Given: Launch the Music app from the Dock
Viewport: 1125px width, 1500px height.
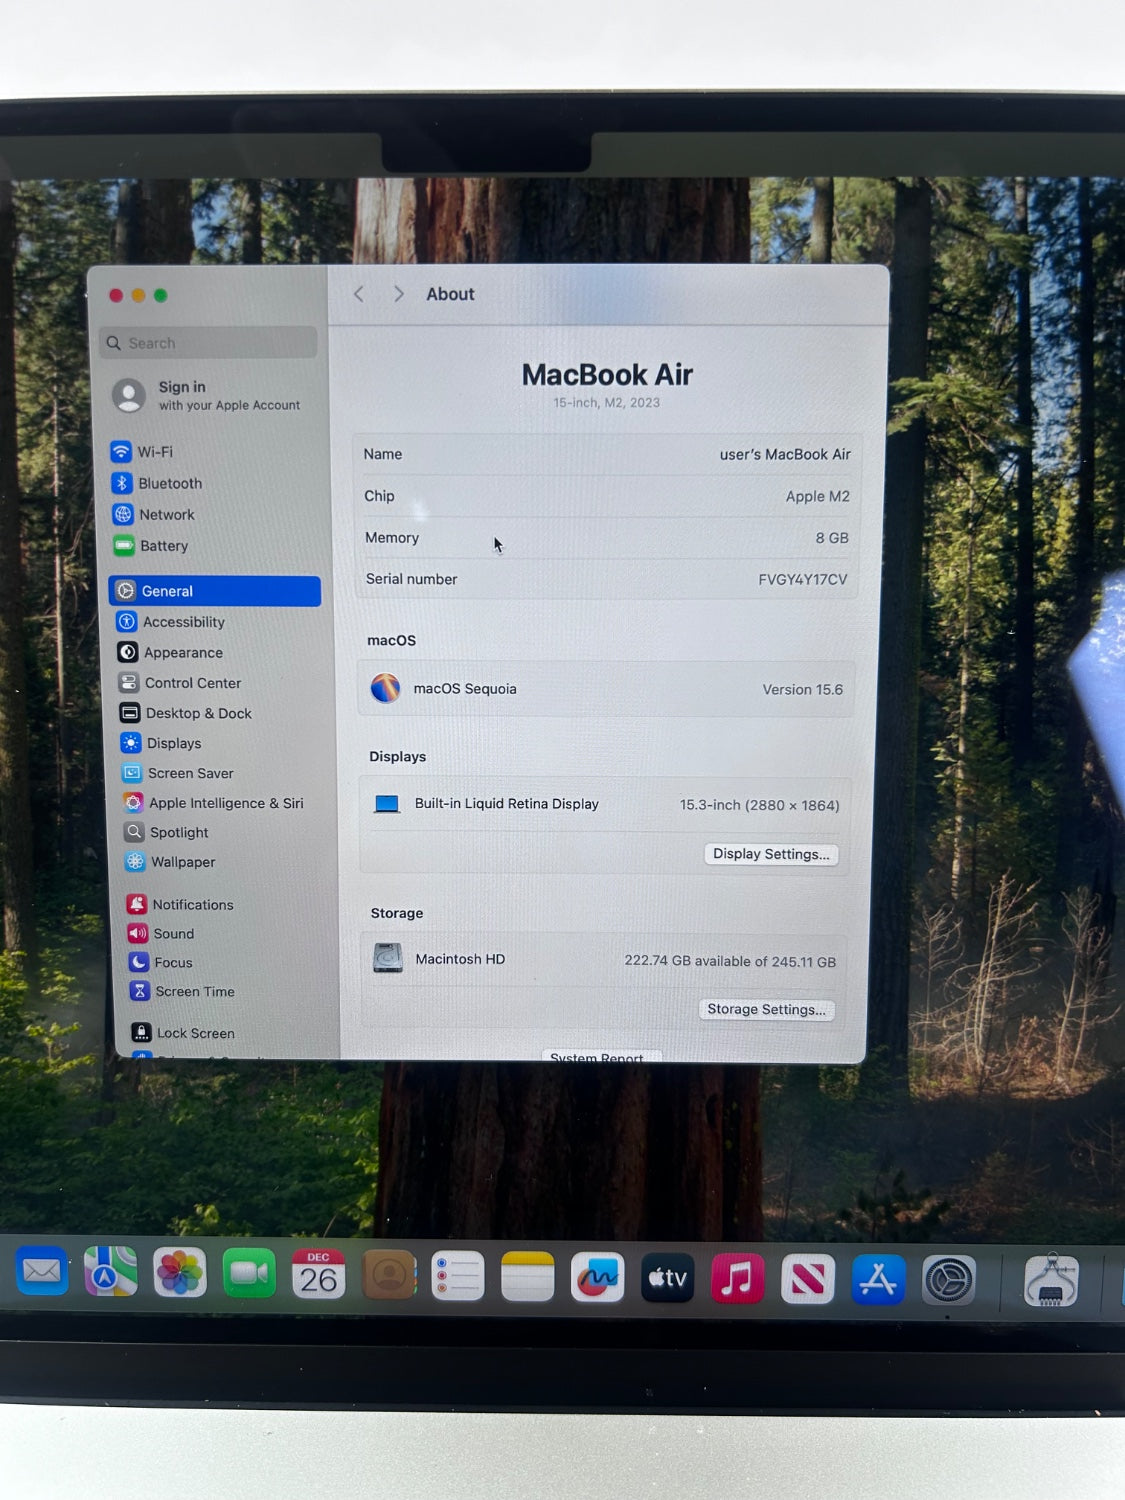Looking at the screenshot, I should point(737,1278).
